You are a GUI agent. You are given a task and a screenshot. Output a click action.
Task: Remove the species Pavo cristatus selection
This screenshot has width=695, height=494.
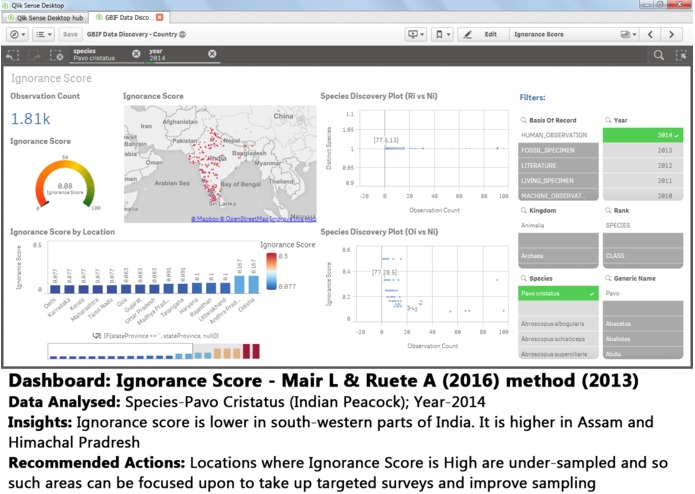pyautogui.click(x=136, y=54)
